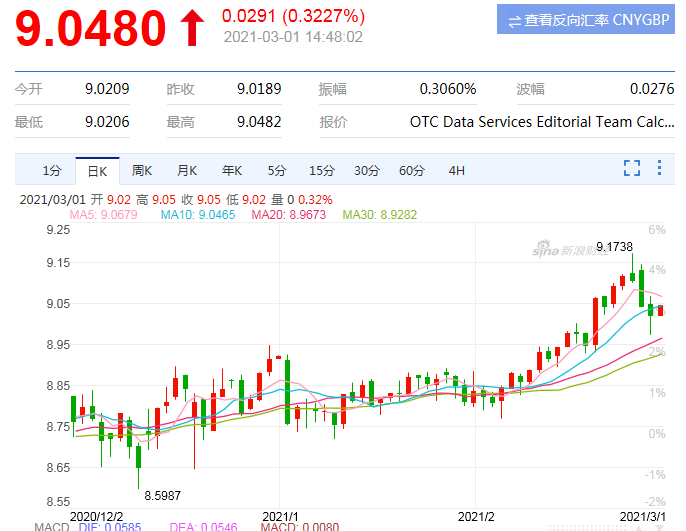
Task: Click the fullscreen chart icon
Action: [x=631, y=169]
